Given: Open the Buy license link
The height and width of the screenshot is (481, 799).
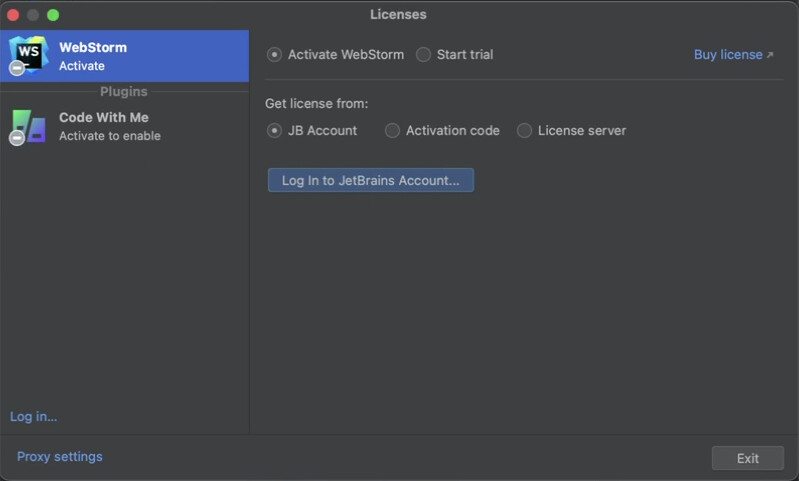Looking at the screenshot, I should 728,55.
